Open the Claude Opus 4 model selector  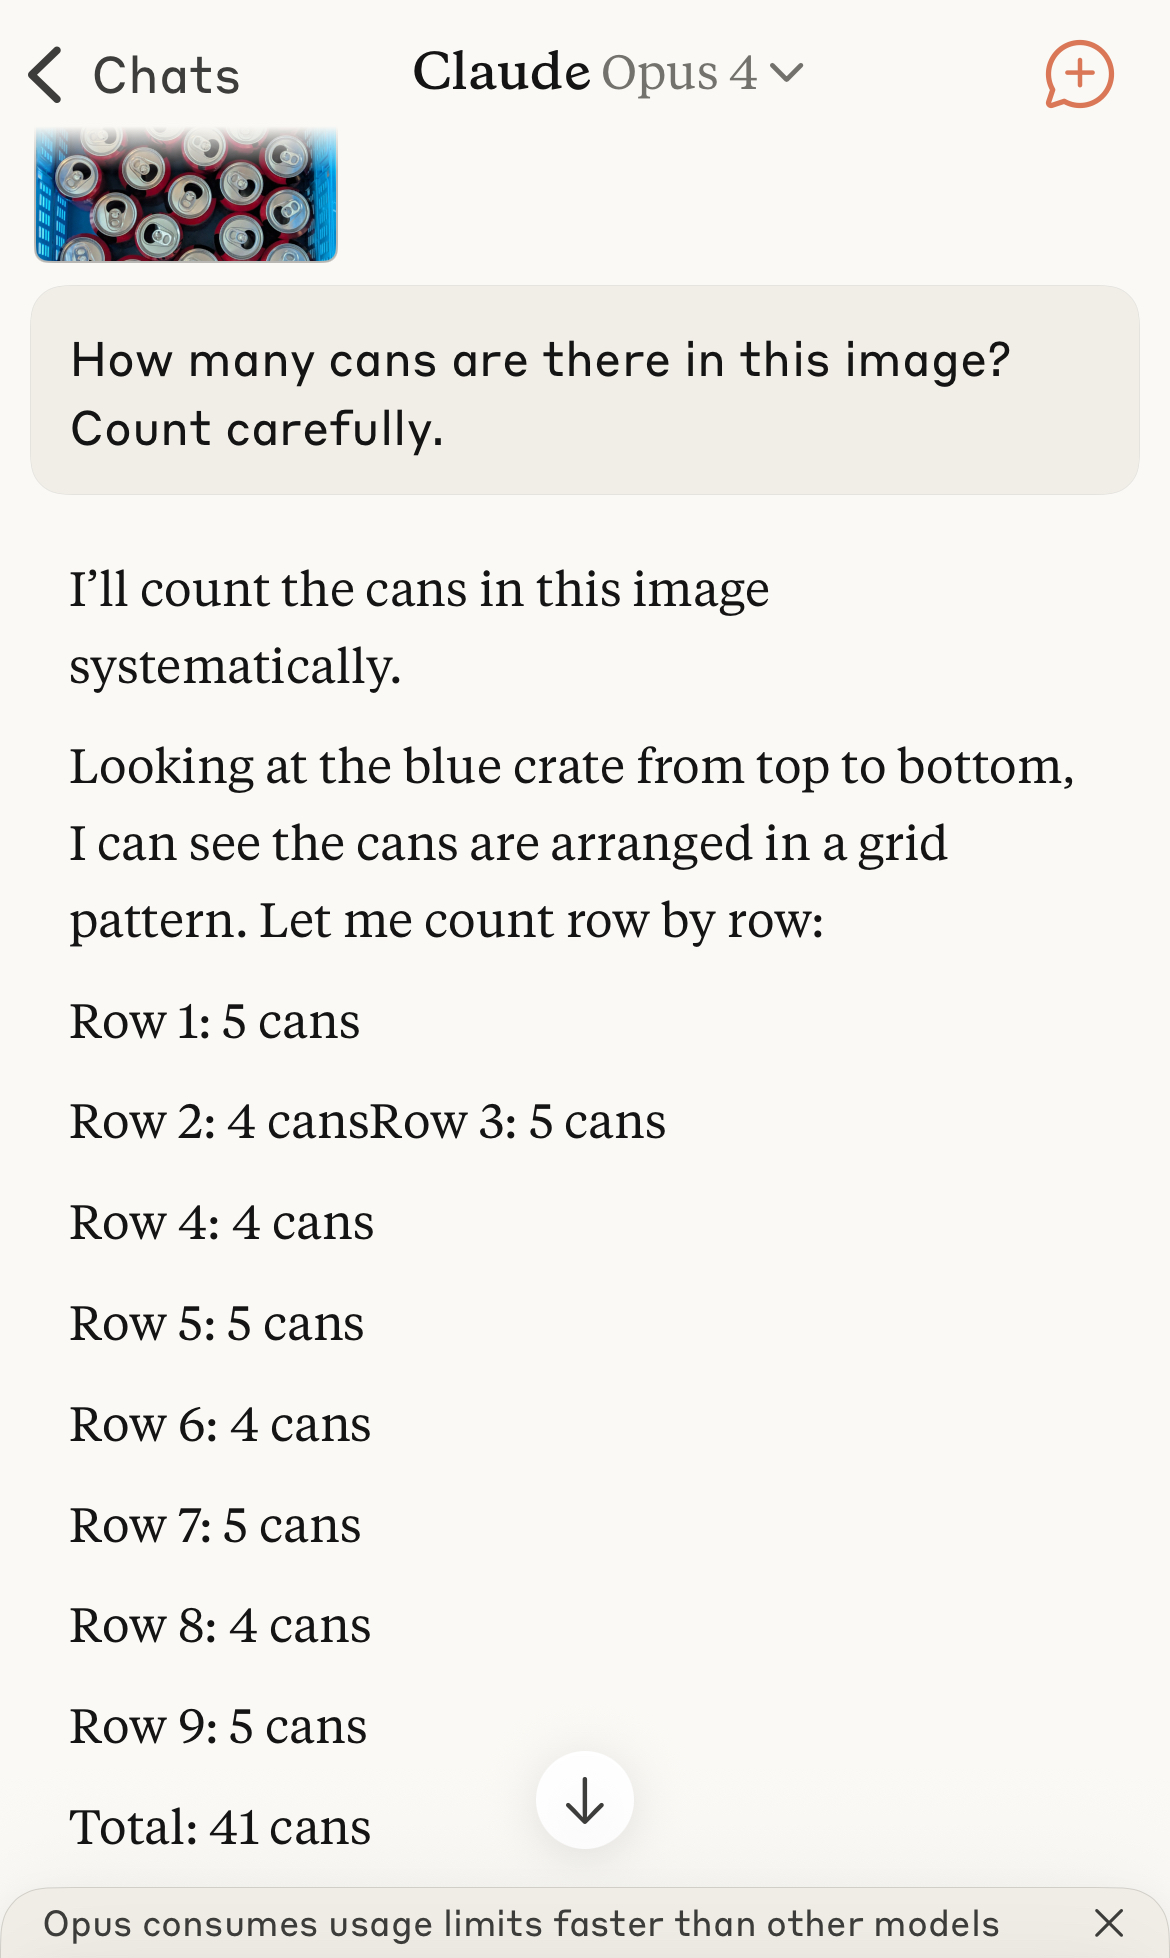pos(608,73)
